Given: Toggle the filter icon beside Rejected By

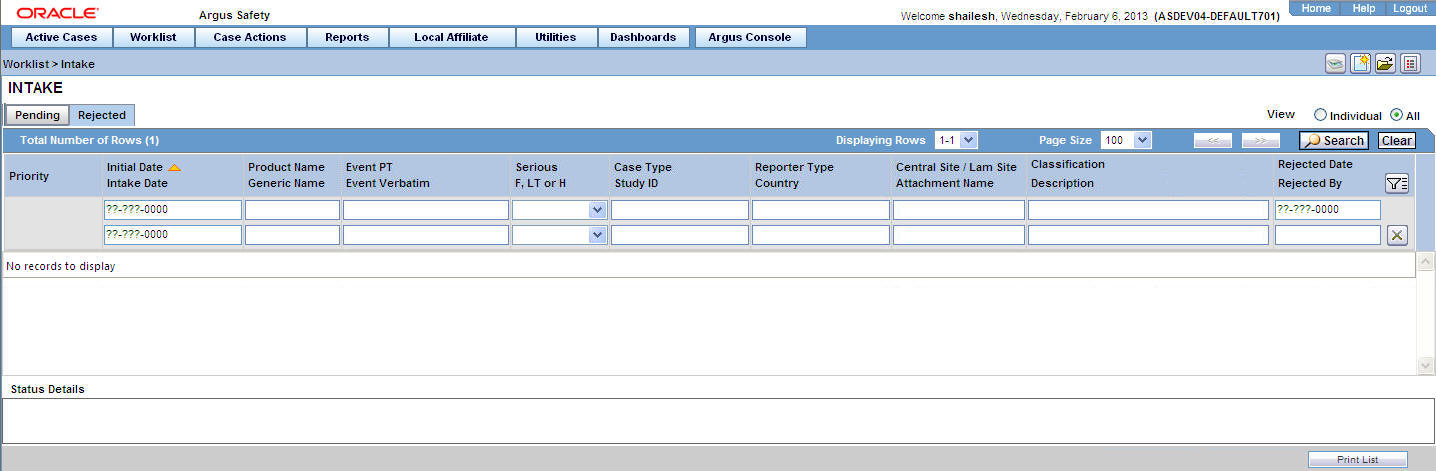Looking at the screenshot, I should click(1397, 183).
